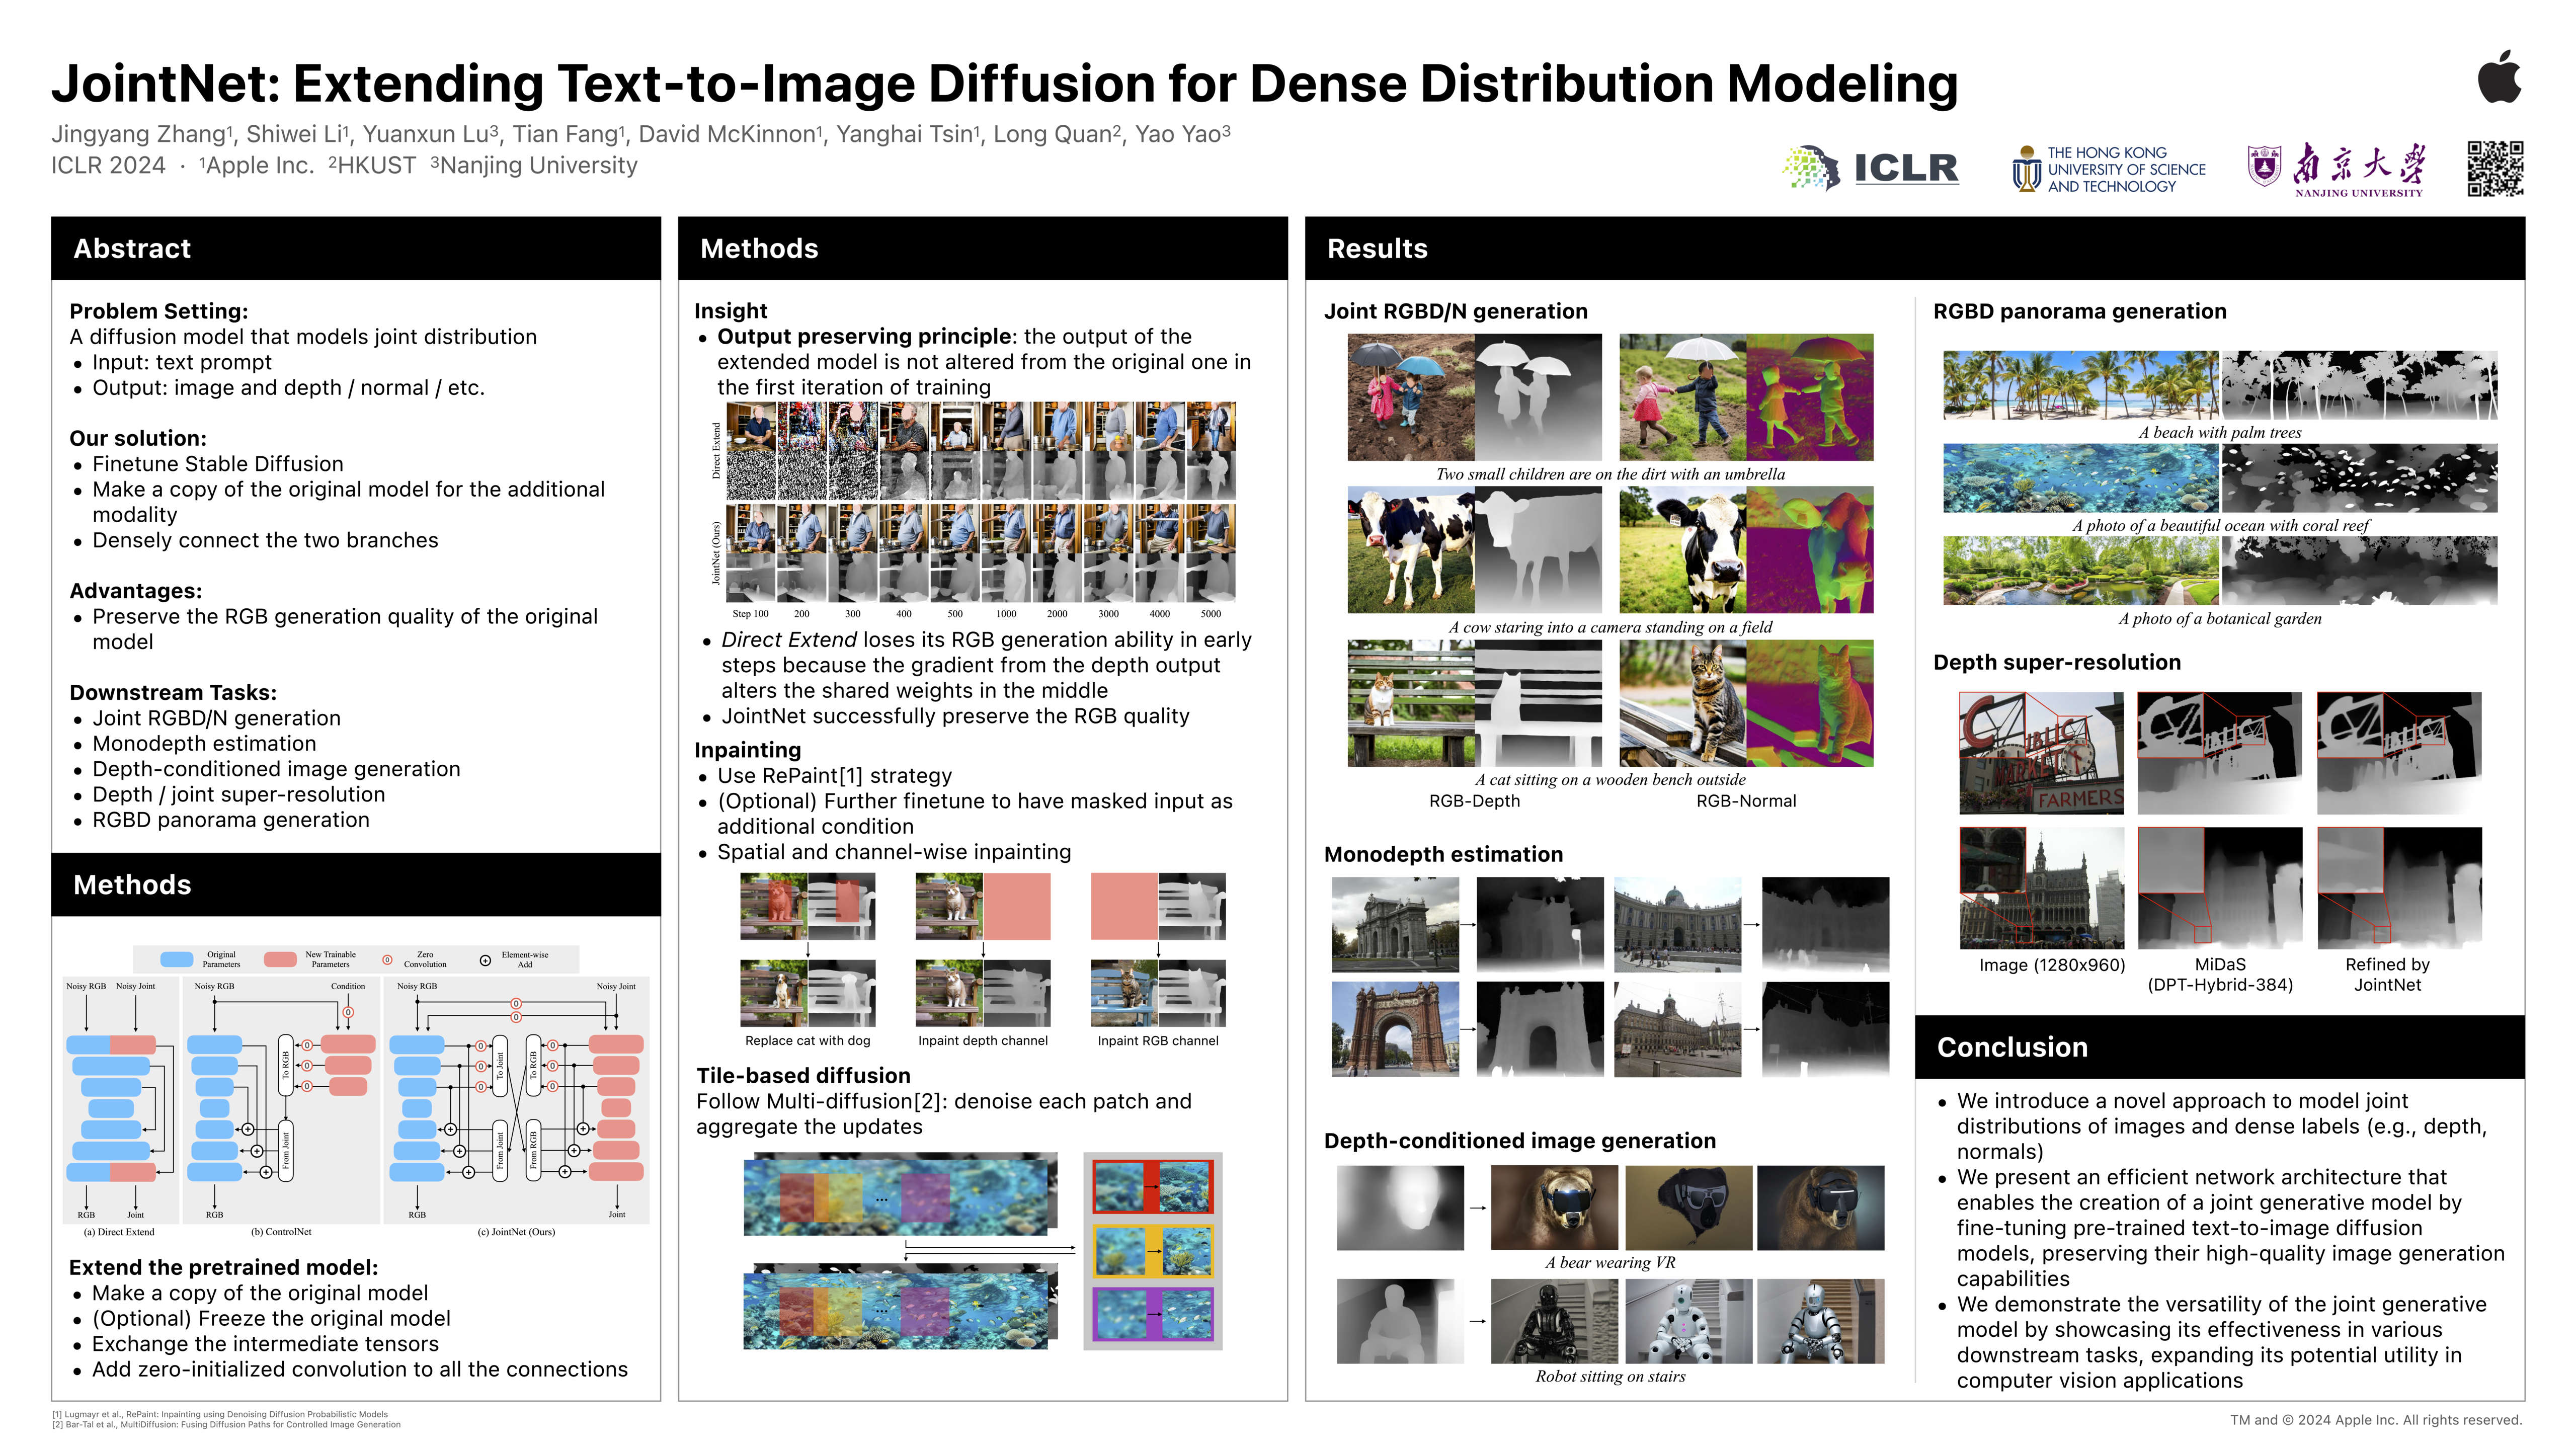Screen dimensions: 2576x1449
Task: Click the blue Original Parameters legend swatch
Action: [176, 959]
